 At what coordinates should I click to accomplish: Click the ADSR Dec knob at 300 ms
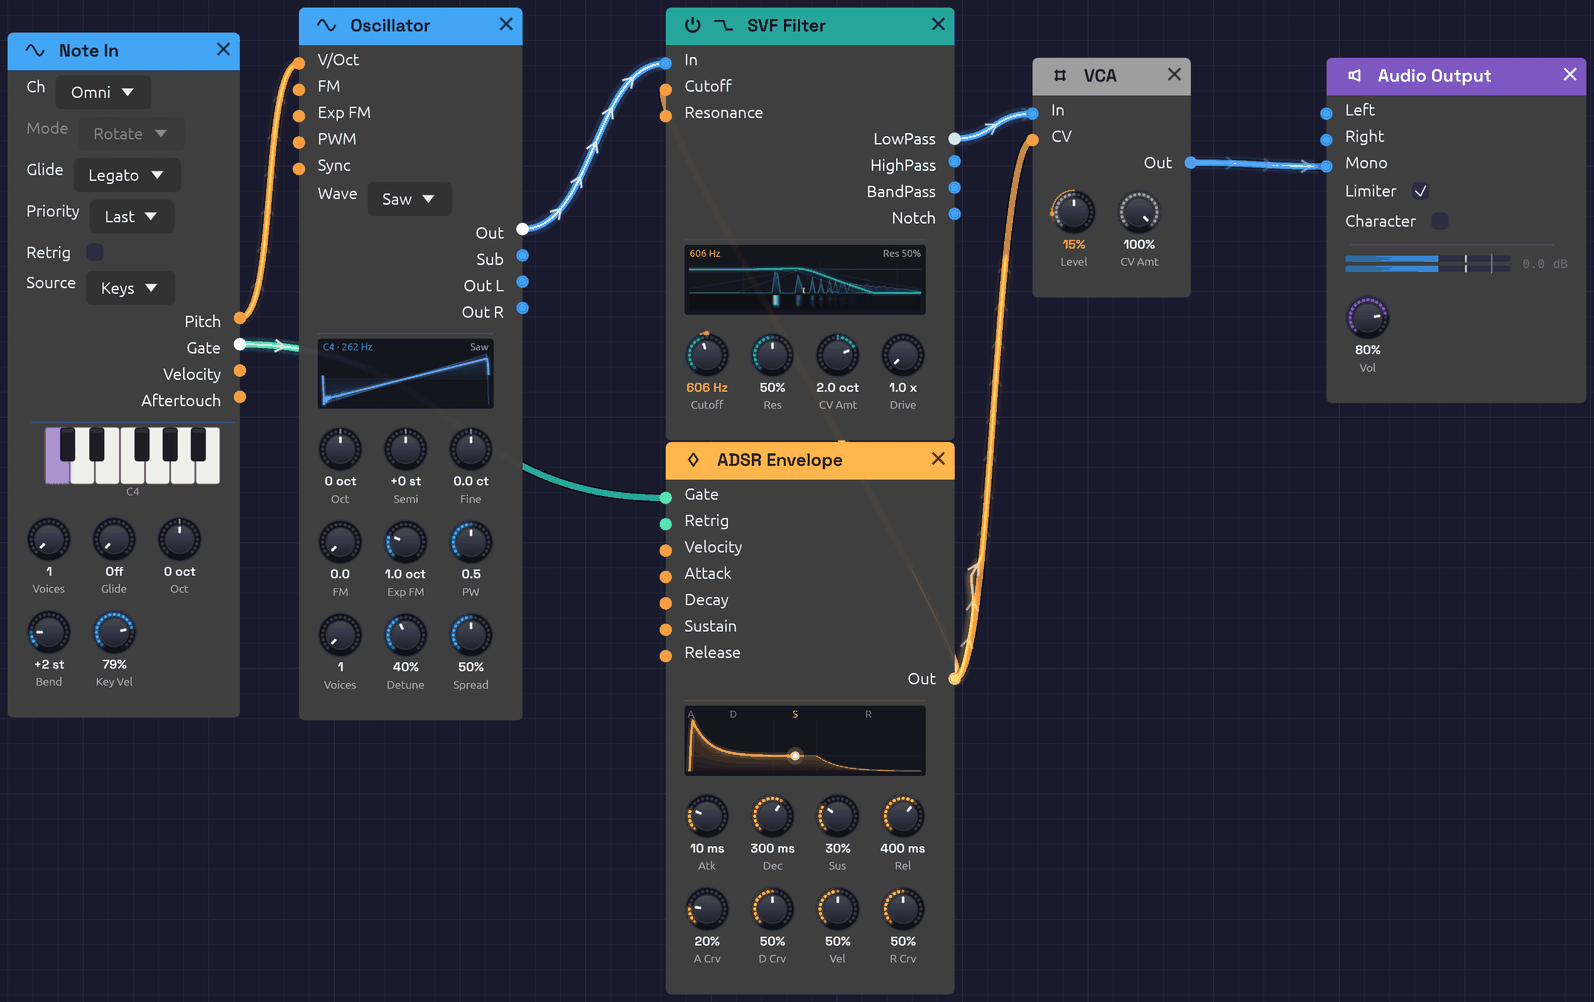coord(772,816)
